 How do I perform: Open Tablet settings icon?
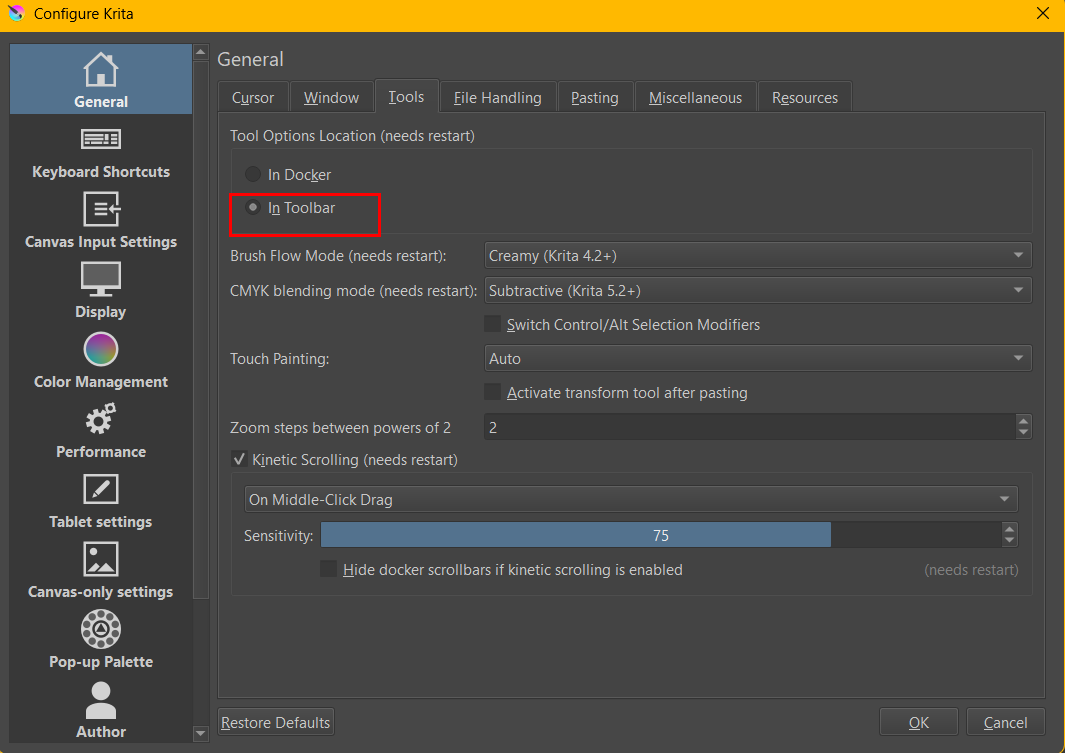(x=101, y=490)
